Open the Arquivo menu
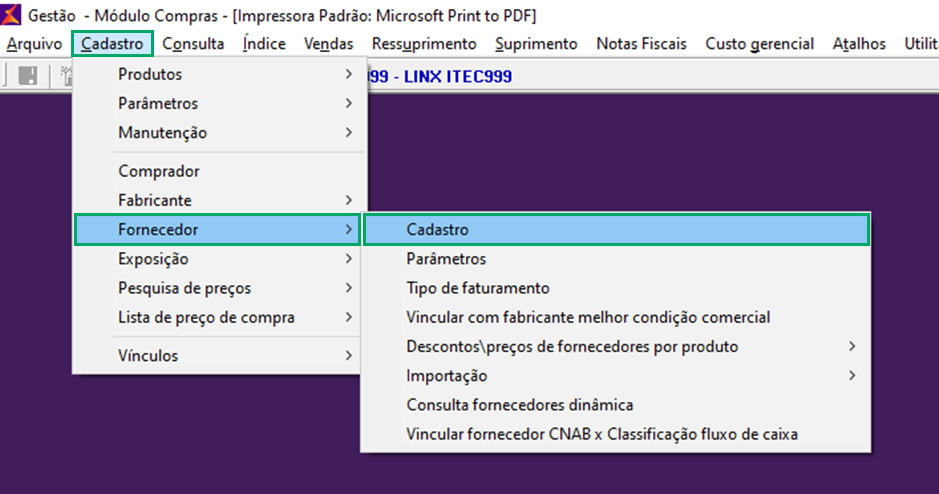 click(x=34, y=44)
